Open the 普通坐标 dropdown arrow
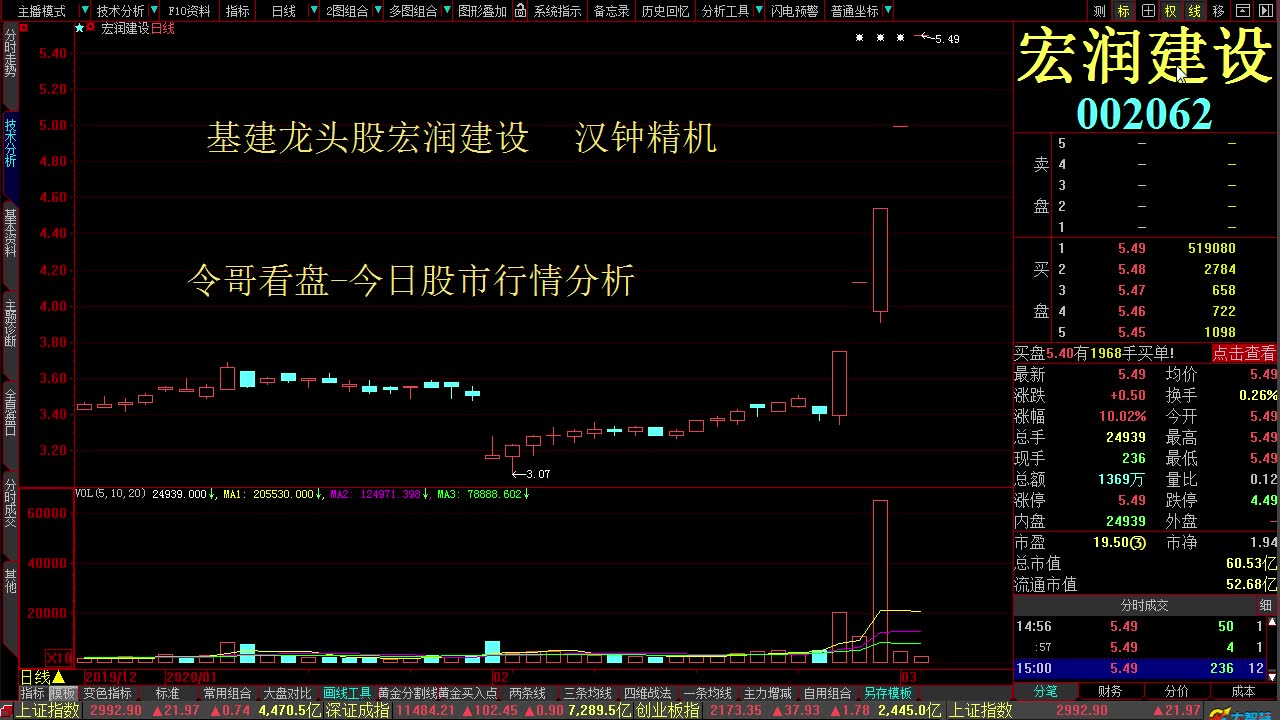 point(888,11)
